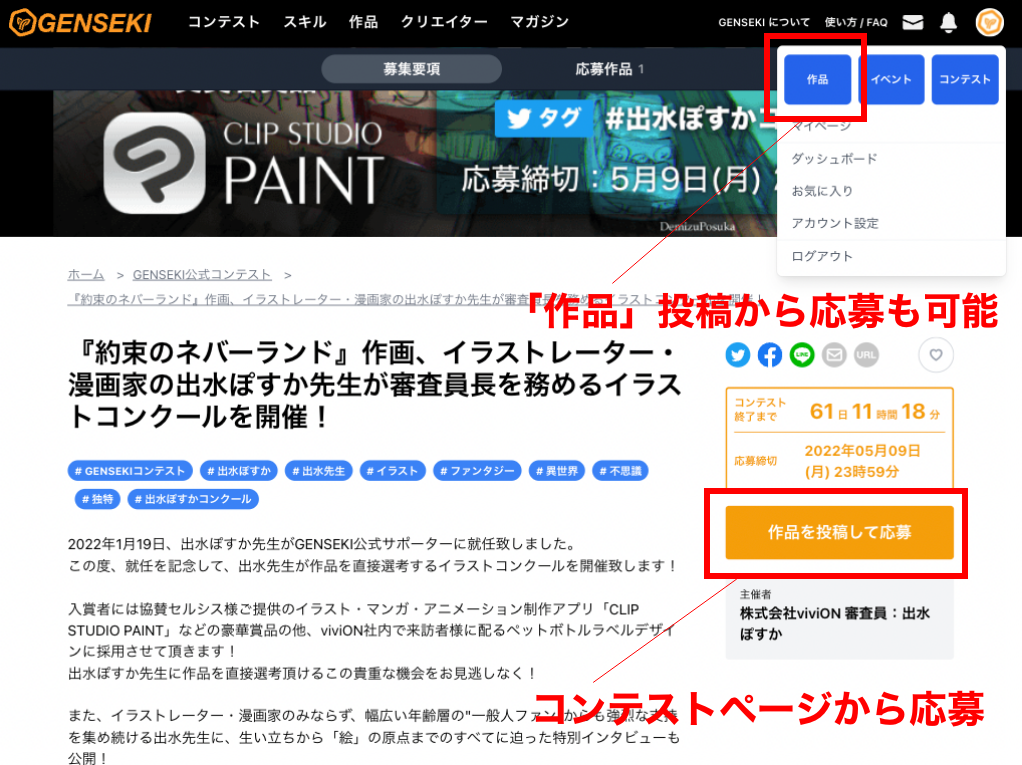
Task: Switch to 応募作品 tab
Action: click(609, 69)
